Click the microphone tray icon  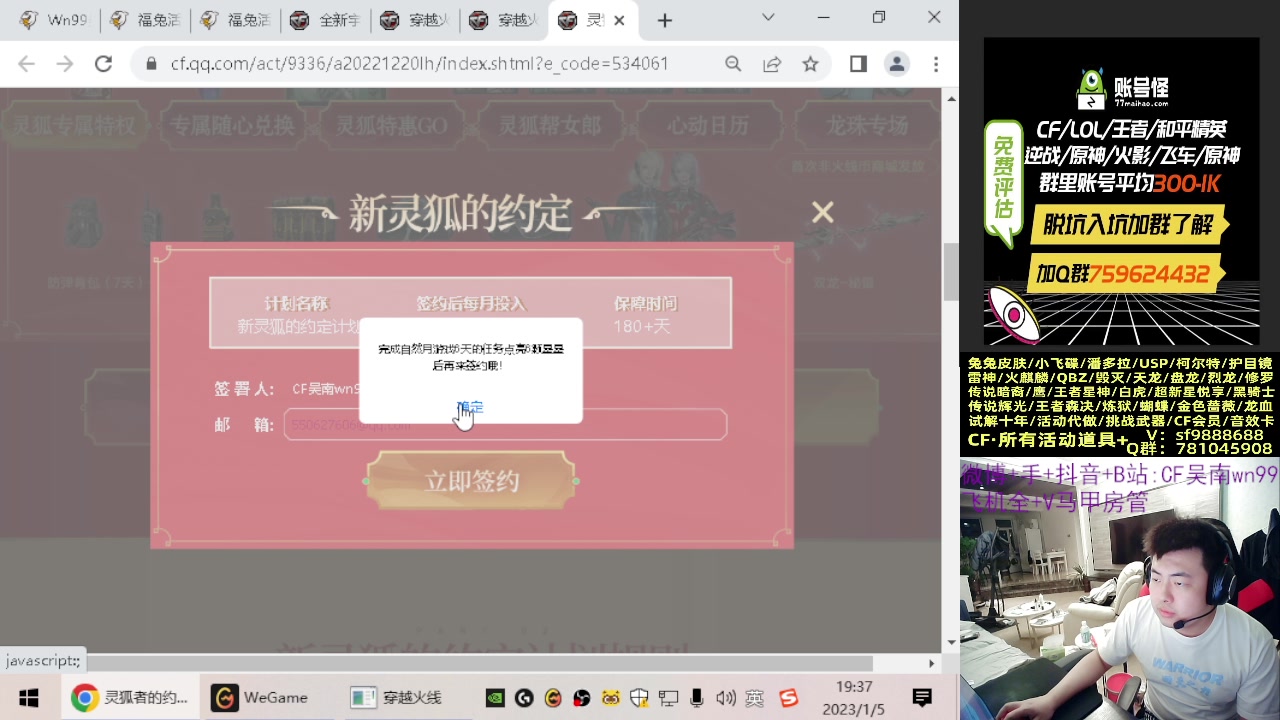coord(697,698)
